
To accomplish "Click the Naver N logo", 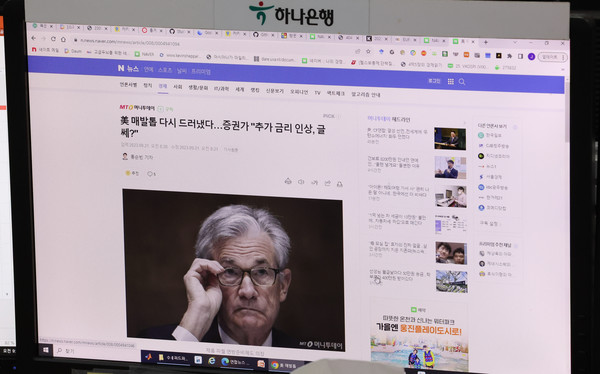I will (x=121, y=68).
